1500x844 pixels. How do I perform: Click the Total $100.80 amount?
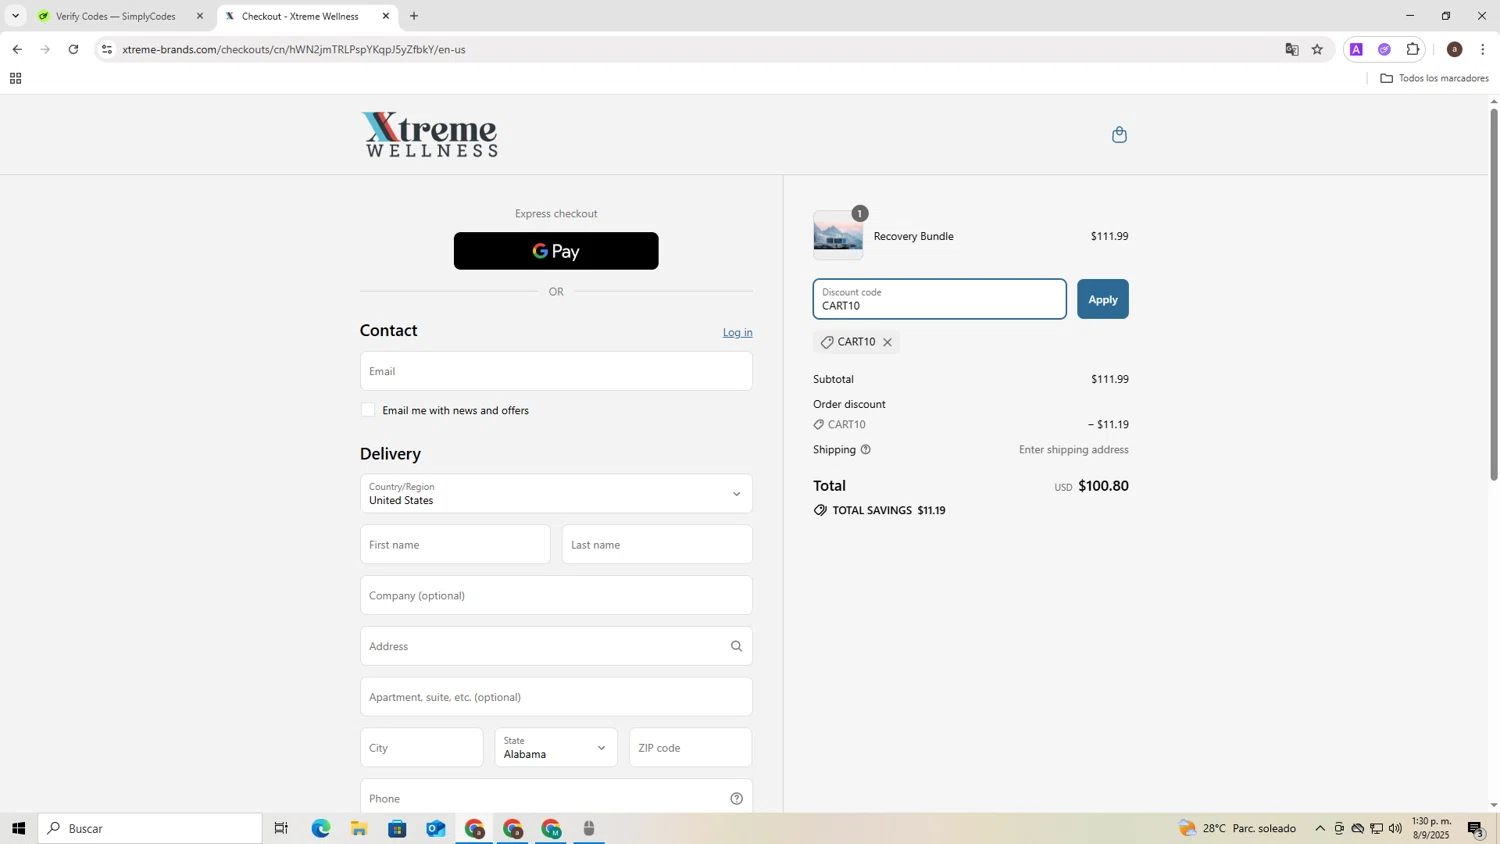[x=1103, y=486]
